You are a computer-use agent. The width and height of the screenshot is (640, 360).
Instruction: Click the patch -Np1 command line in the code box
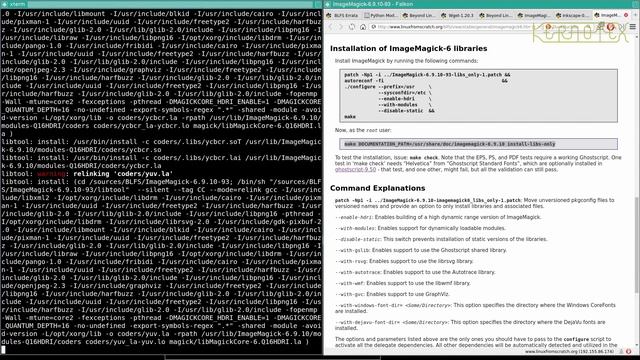point(427,75)
